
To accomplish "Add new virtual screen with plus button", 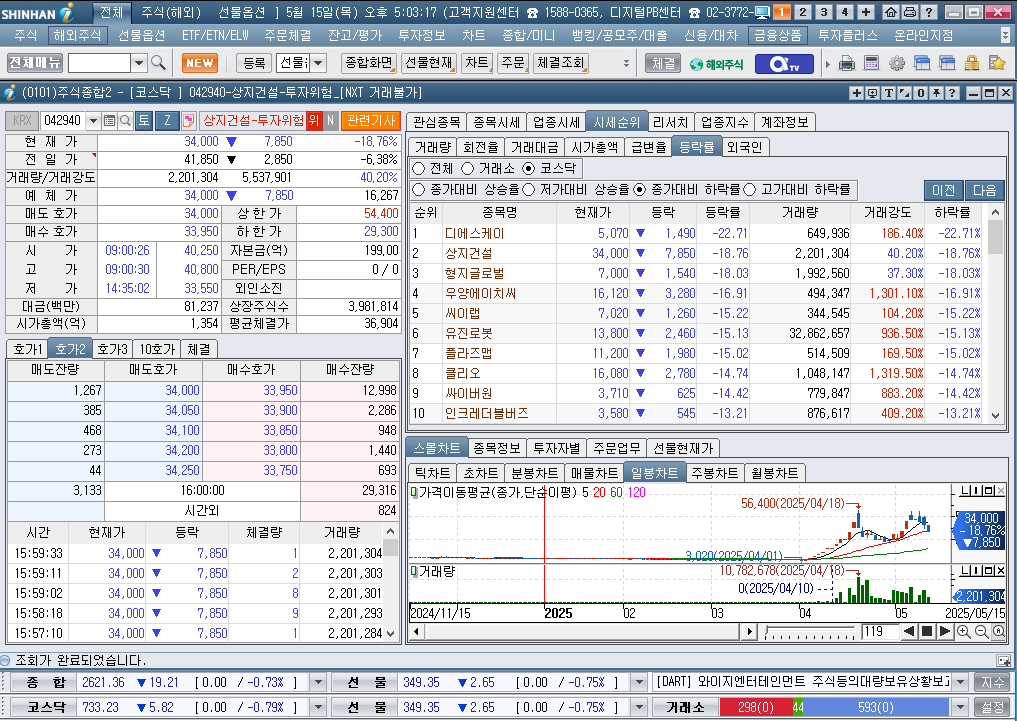I will (866, 12).
